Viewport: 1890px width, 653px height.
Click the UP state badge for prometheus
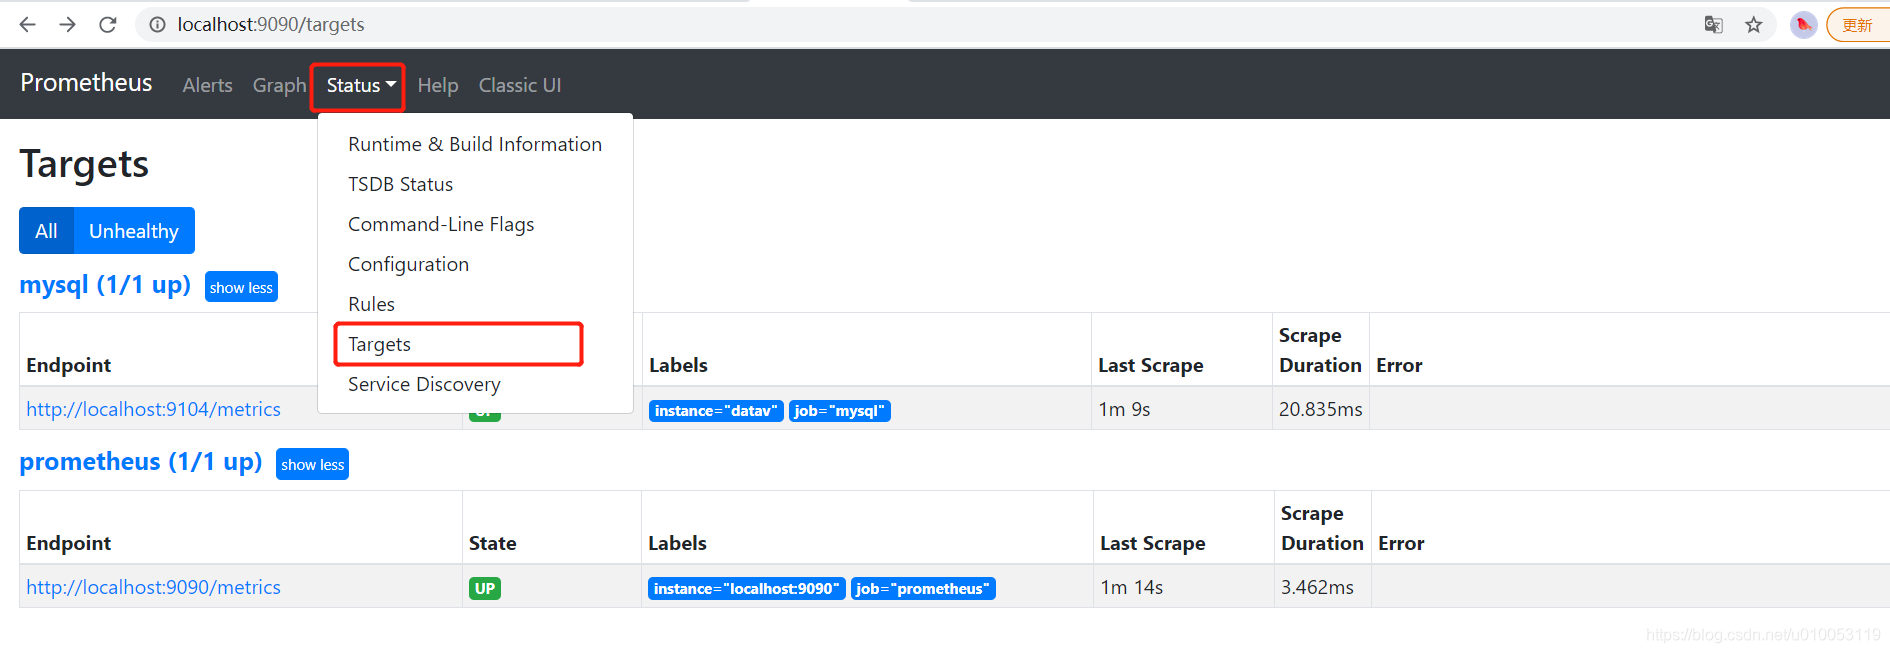pyautogui.click(x=485, y=589)
